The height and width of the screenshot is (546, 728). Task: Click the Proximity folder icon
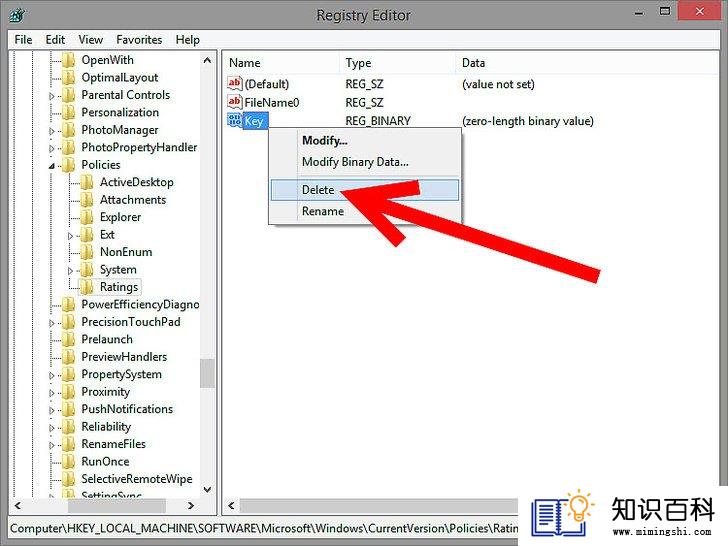69,392
